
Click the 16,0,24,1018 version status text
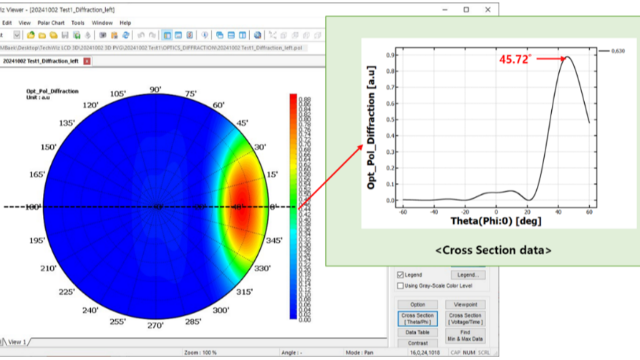[x=425, y=352]
